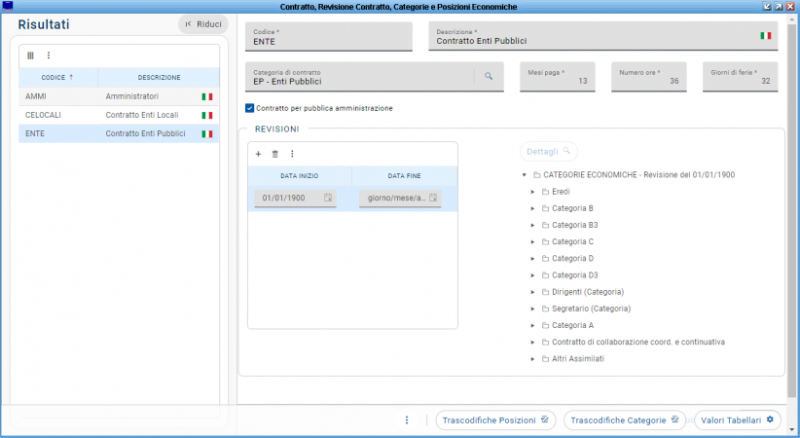Screen dimensions: 800x438
Task: Click the application icon in title bar
Action: click(8, 6)
